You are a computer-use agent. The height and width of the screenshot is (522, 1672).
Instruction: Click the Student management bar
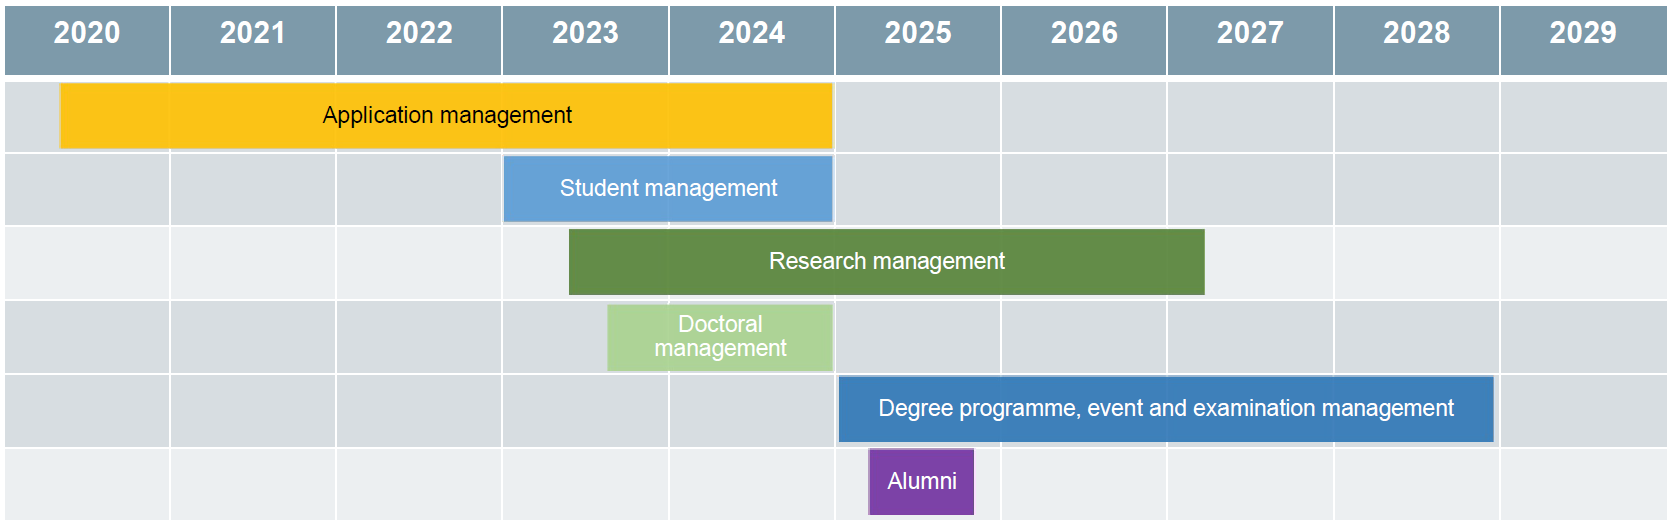pyautogui.click(x=668, y=188)
